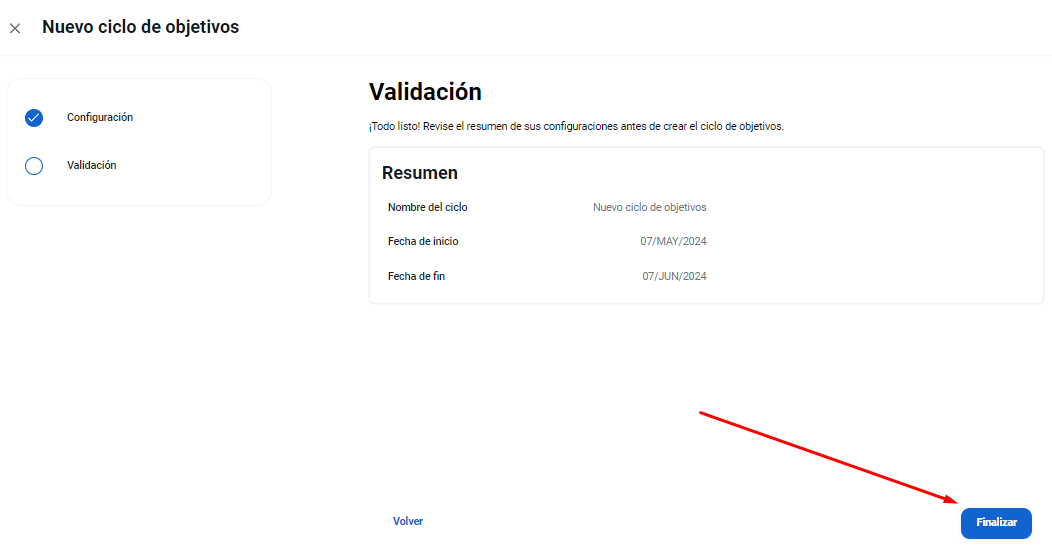This screenshot has height=549, width=1052.
Task: Select the start date 07/MAY/2024
Action: point(673,242)
